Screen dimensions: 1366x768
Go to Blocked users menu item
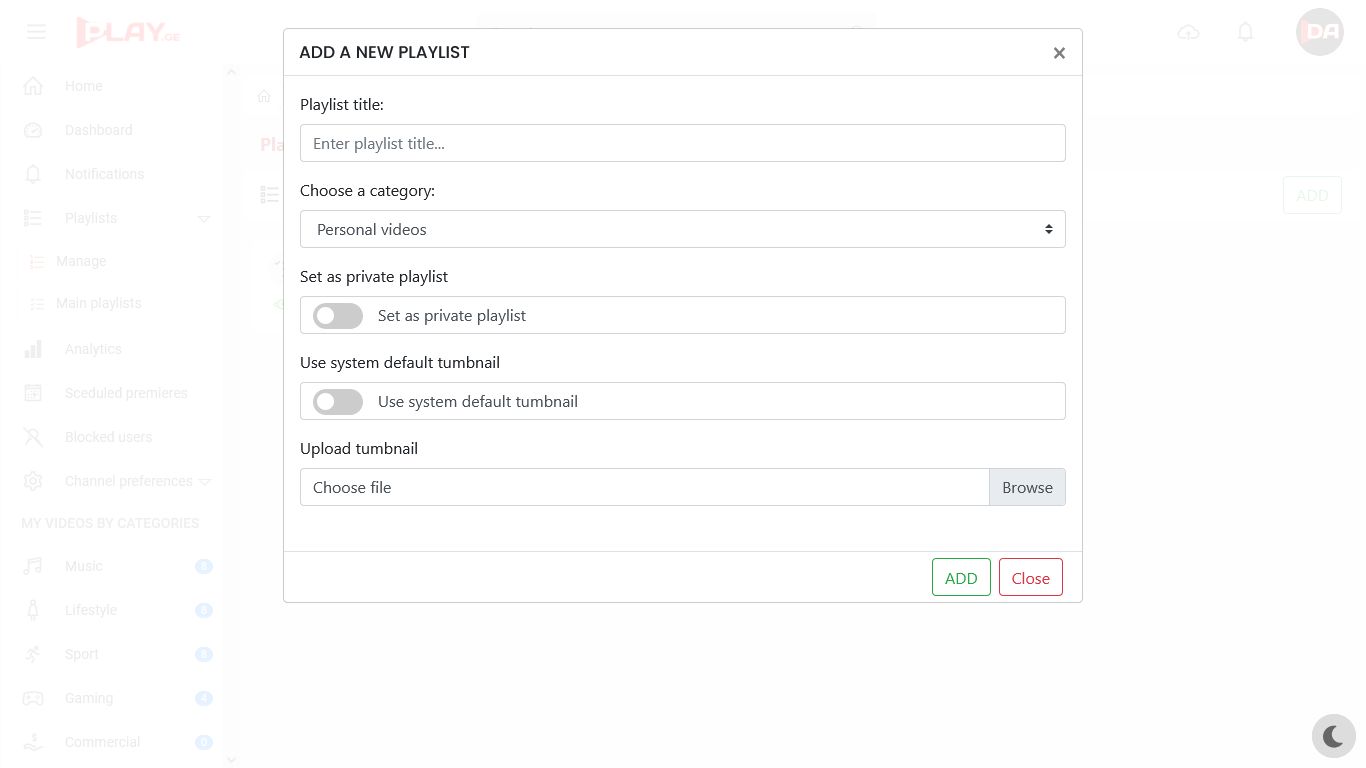pos(108,437)
